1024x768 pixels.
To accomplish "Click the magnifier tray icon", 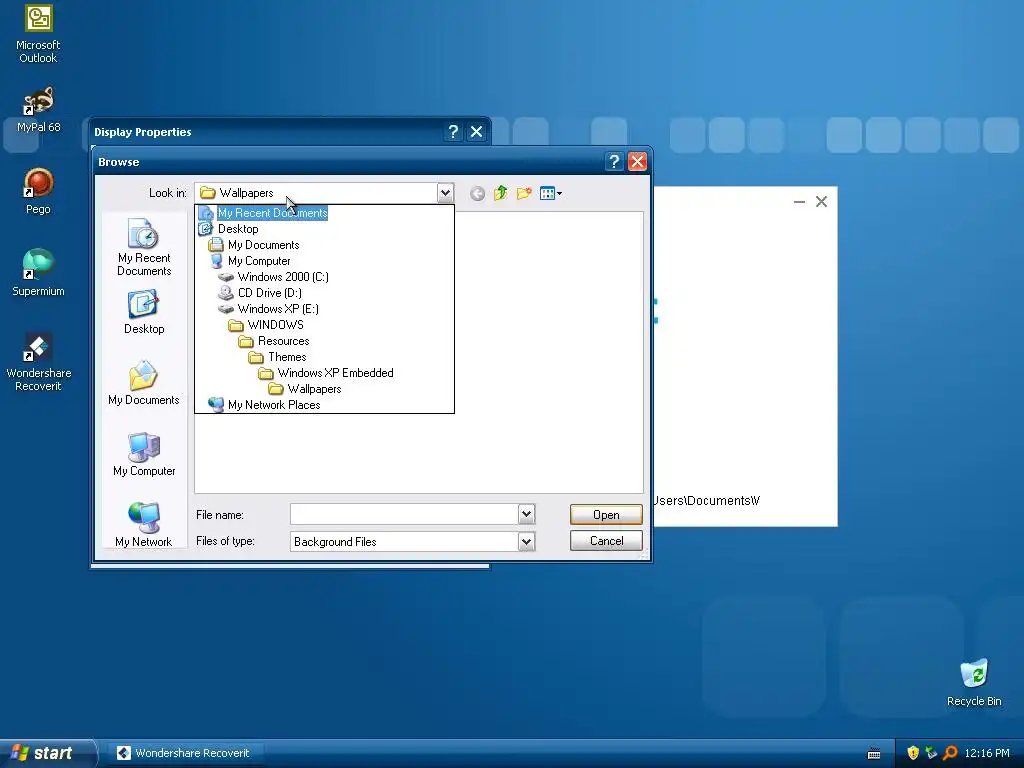I will (950, 753).
